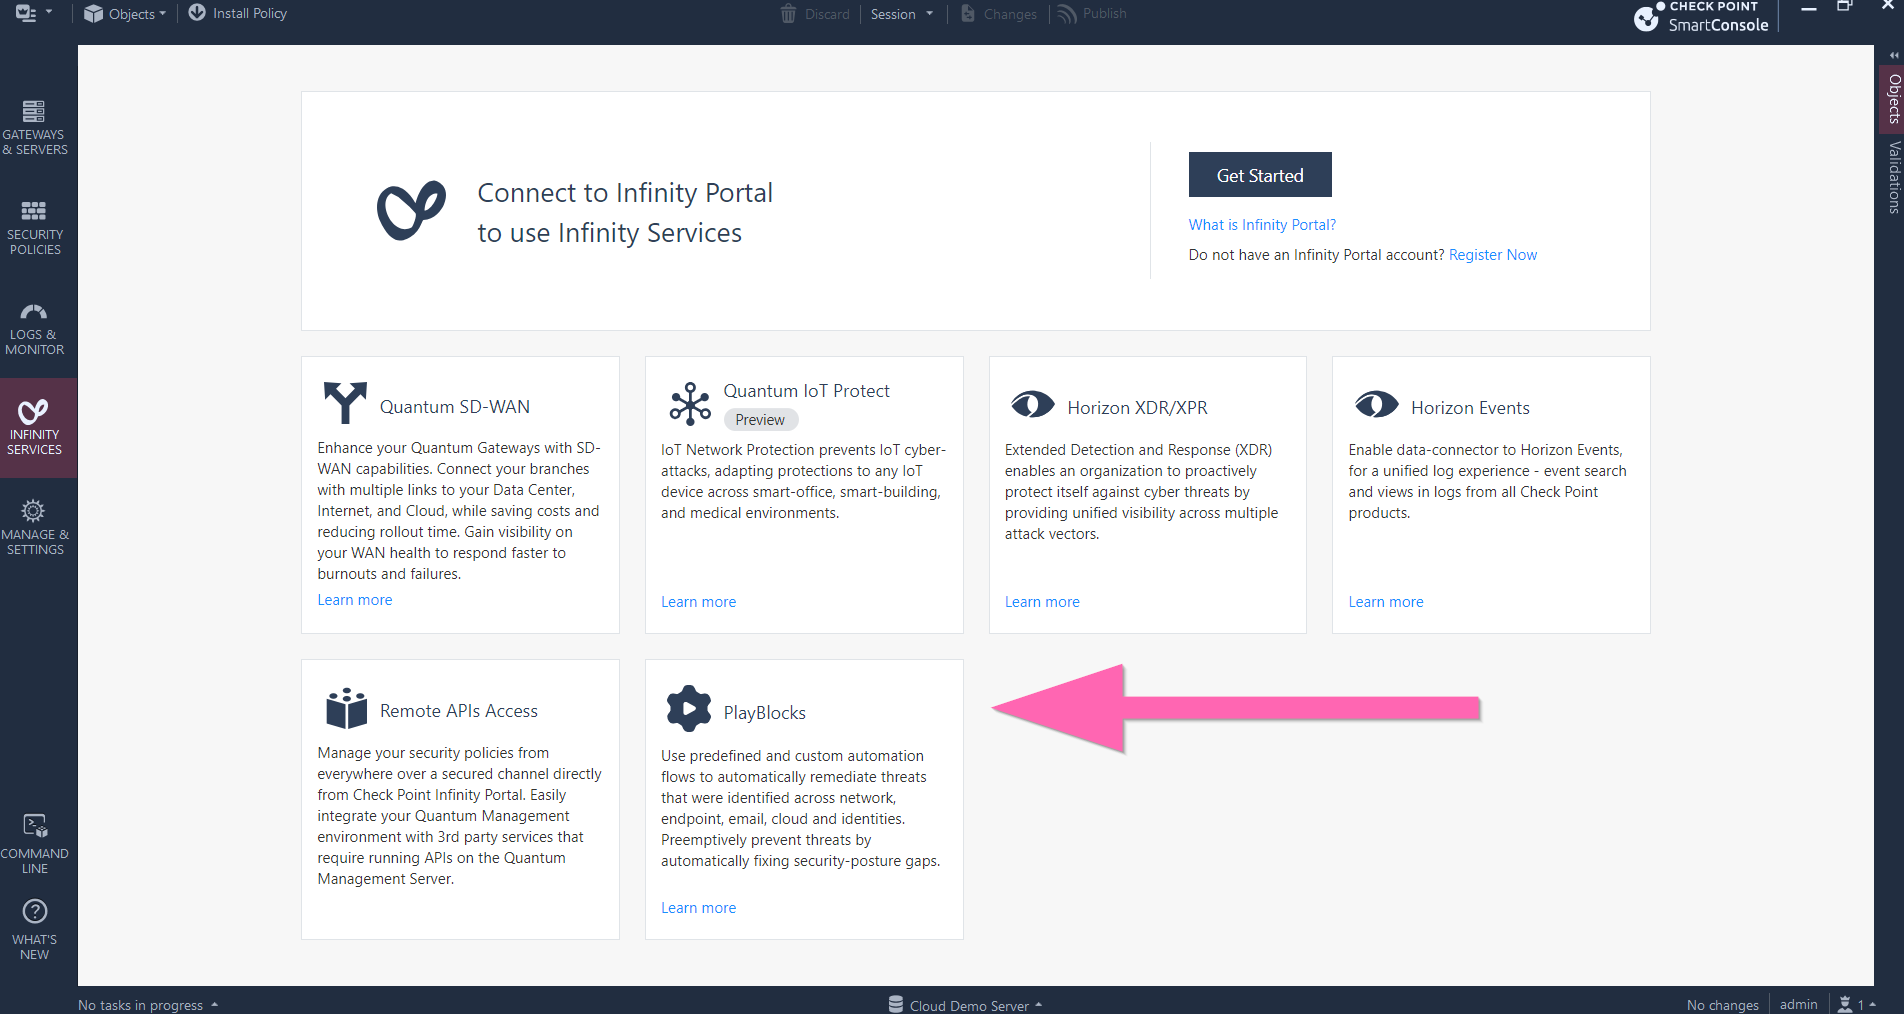The width and height of the screenshot is (1904, 1014).
Task: Open the Register Now link
Action: point(1492,254)
